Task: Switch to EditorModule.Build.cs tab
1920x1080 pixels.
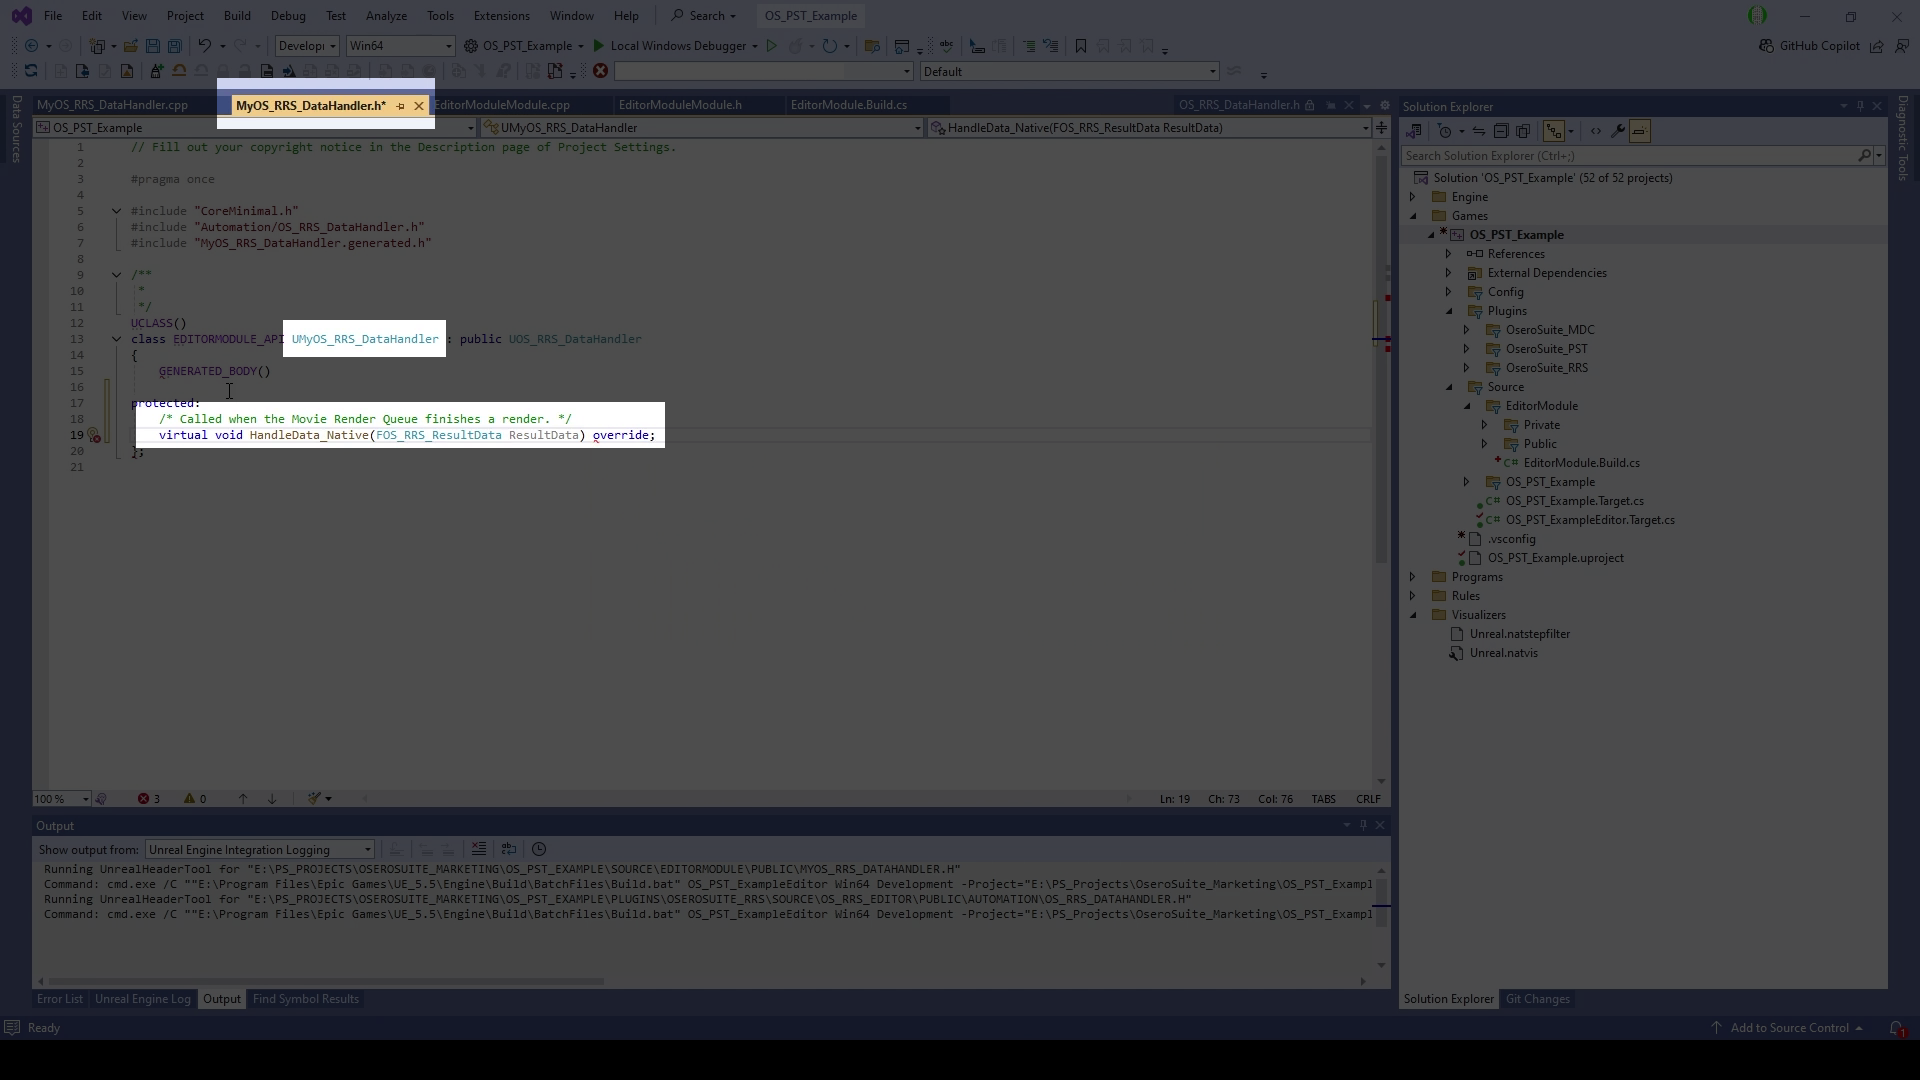Action: pyautogui.click(x=848, y=105)
